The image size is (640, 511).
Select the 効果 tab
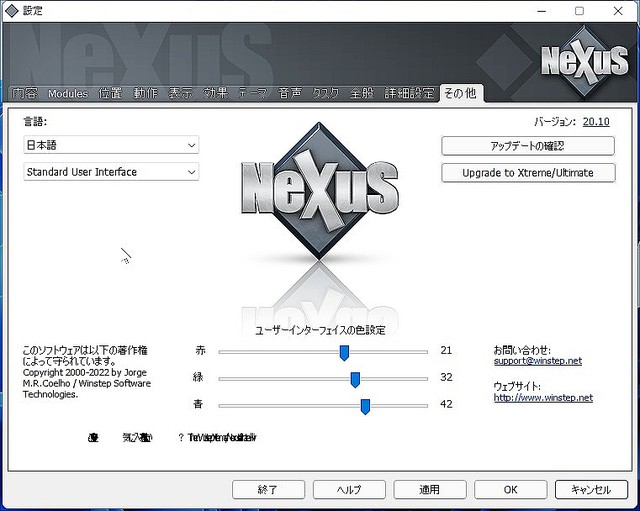point(215,94)
